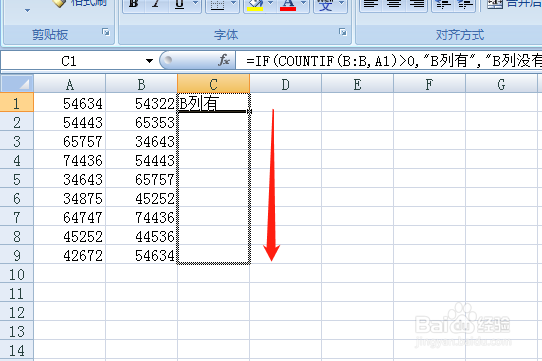Viewport: 542px width, 361px height.
Task: Increase indent icon
Action: (465, 4)
